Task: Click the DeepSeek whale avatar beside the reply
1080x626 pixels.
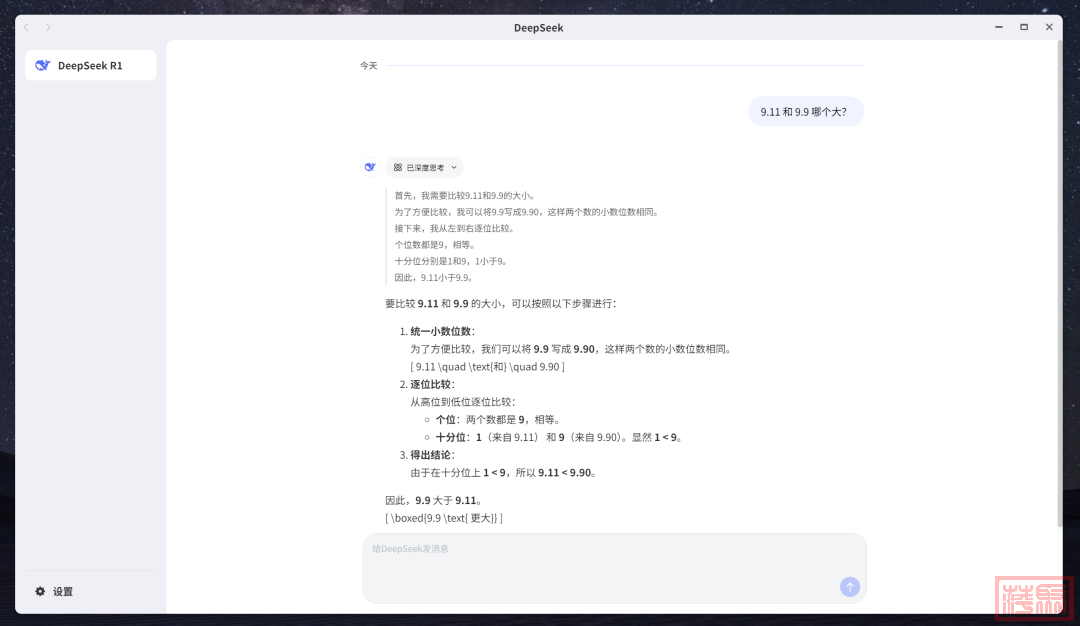Action: tap(370, 167)
